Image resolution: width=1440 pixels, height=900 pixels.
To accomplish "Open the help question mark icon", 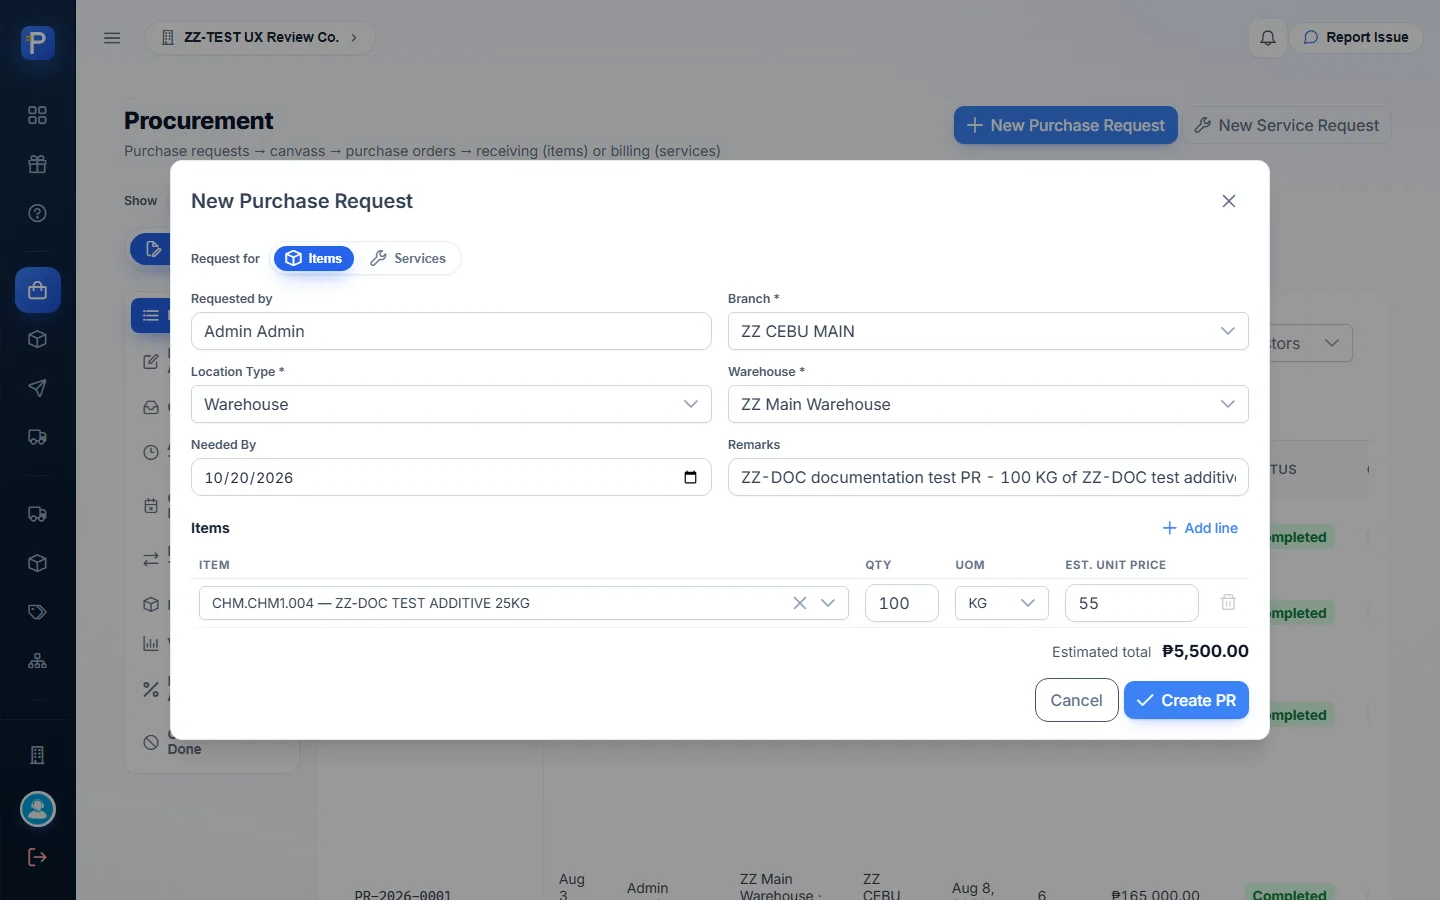I will click(38, 213).
